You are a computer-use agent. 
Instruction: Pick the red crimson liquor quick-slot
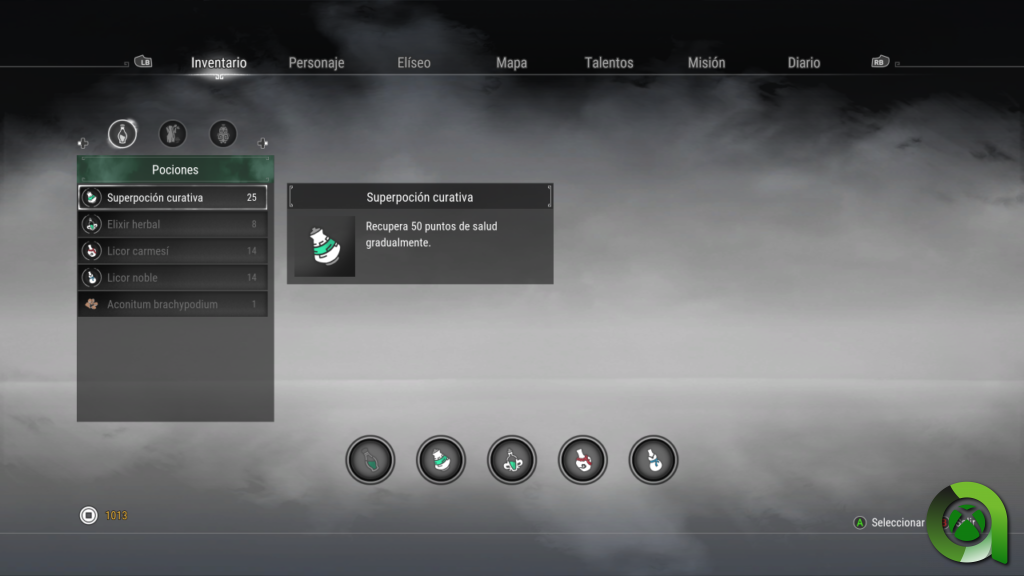pyautogui.click(x=583, y=460)
